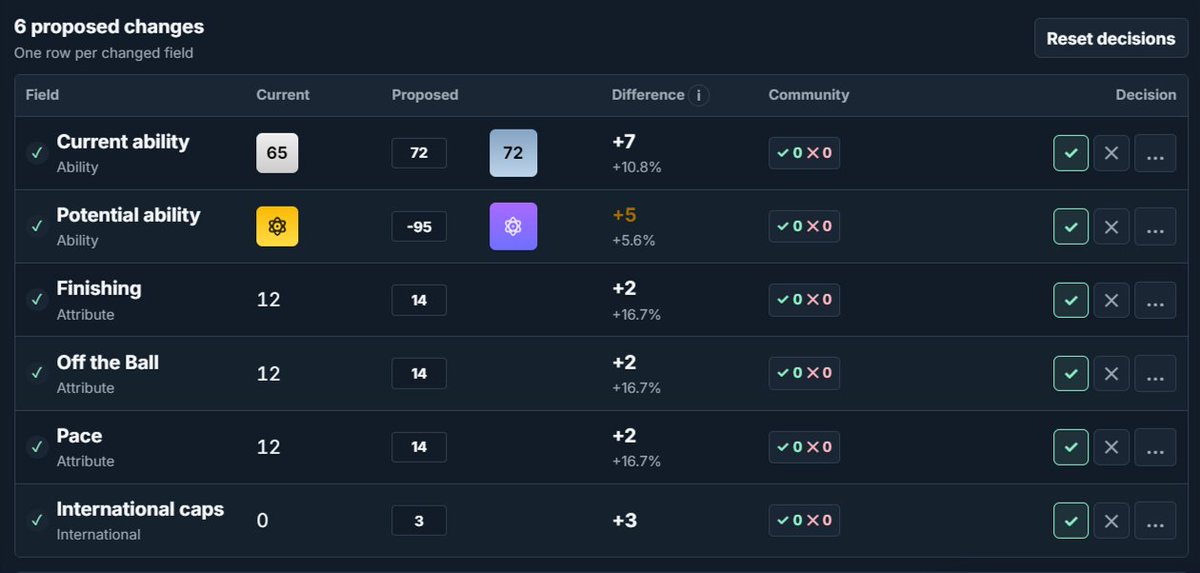Click community votes for Potential ability

(x=804, y=226)
